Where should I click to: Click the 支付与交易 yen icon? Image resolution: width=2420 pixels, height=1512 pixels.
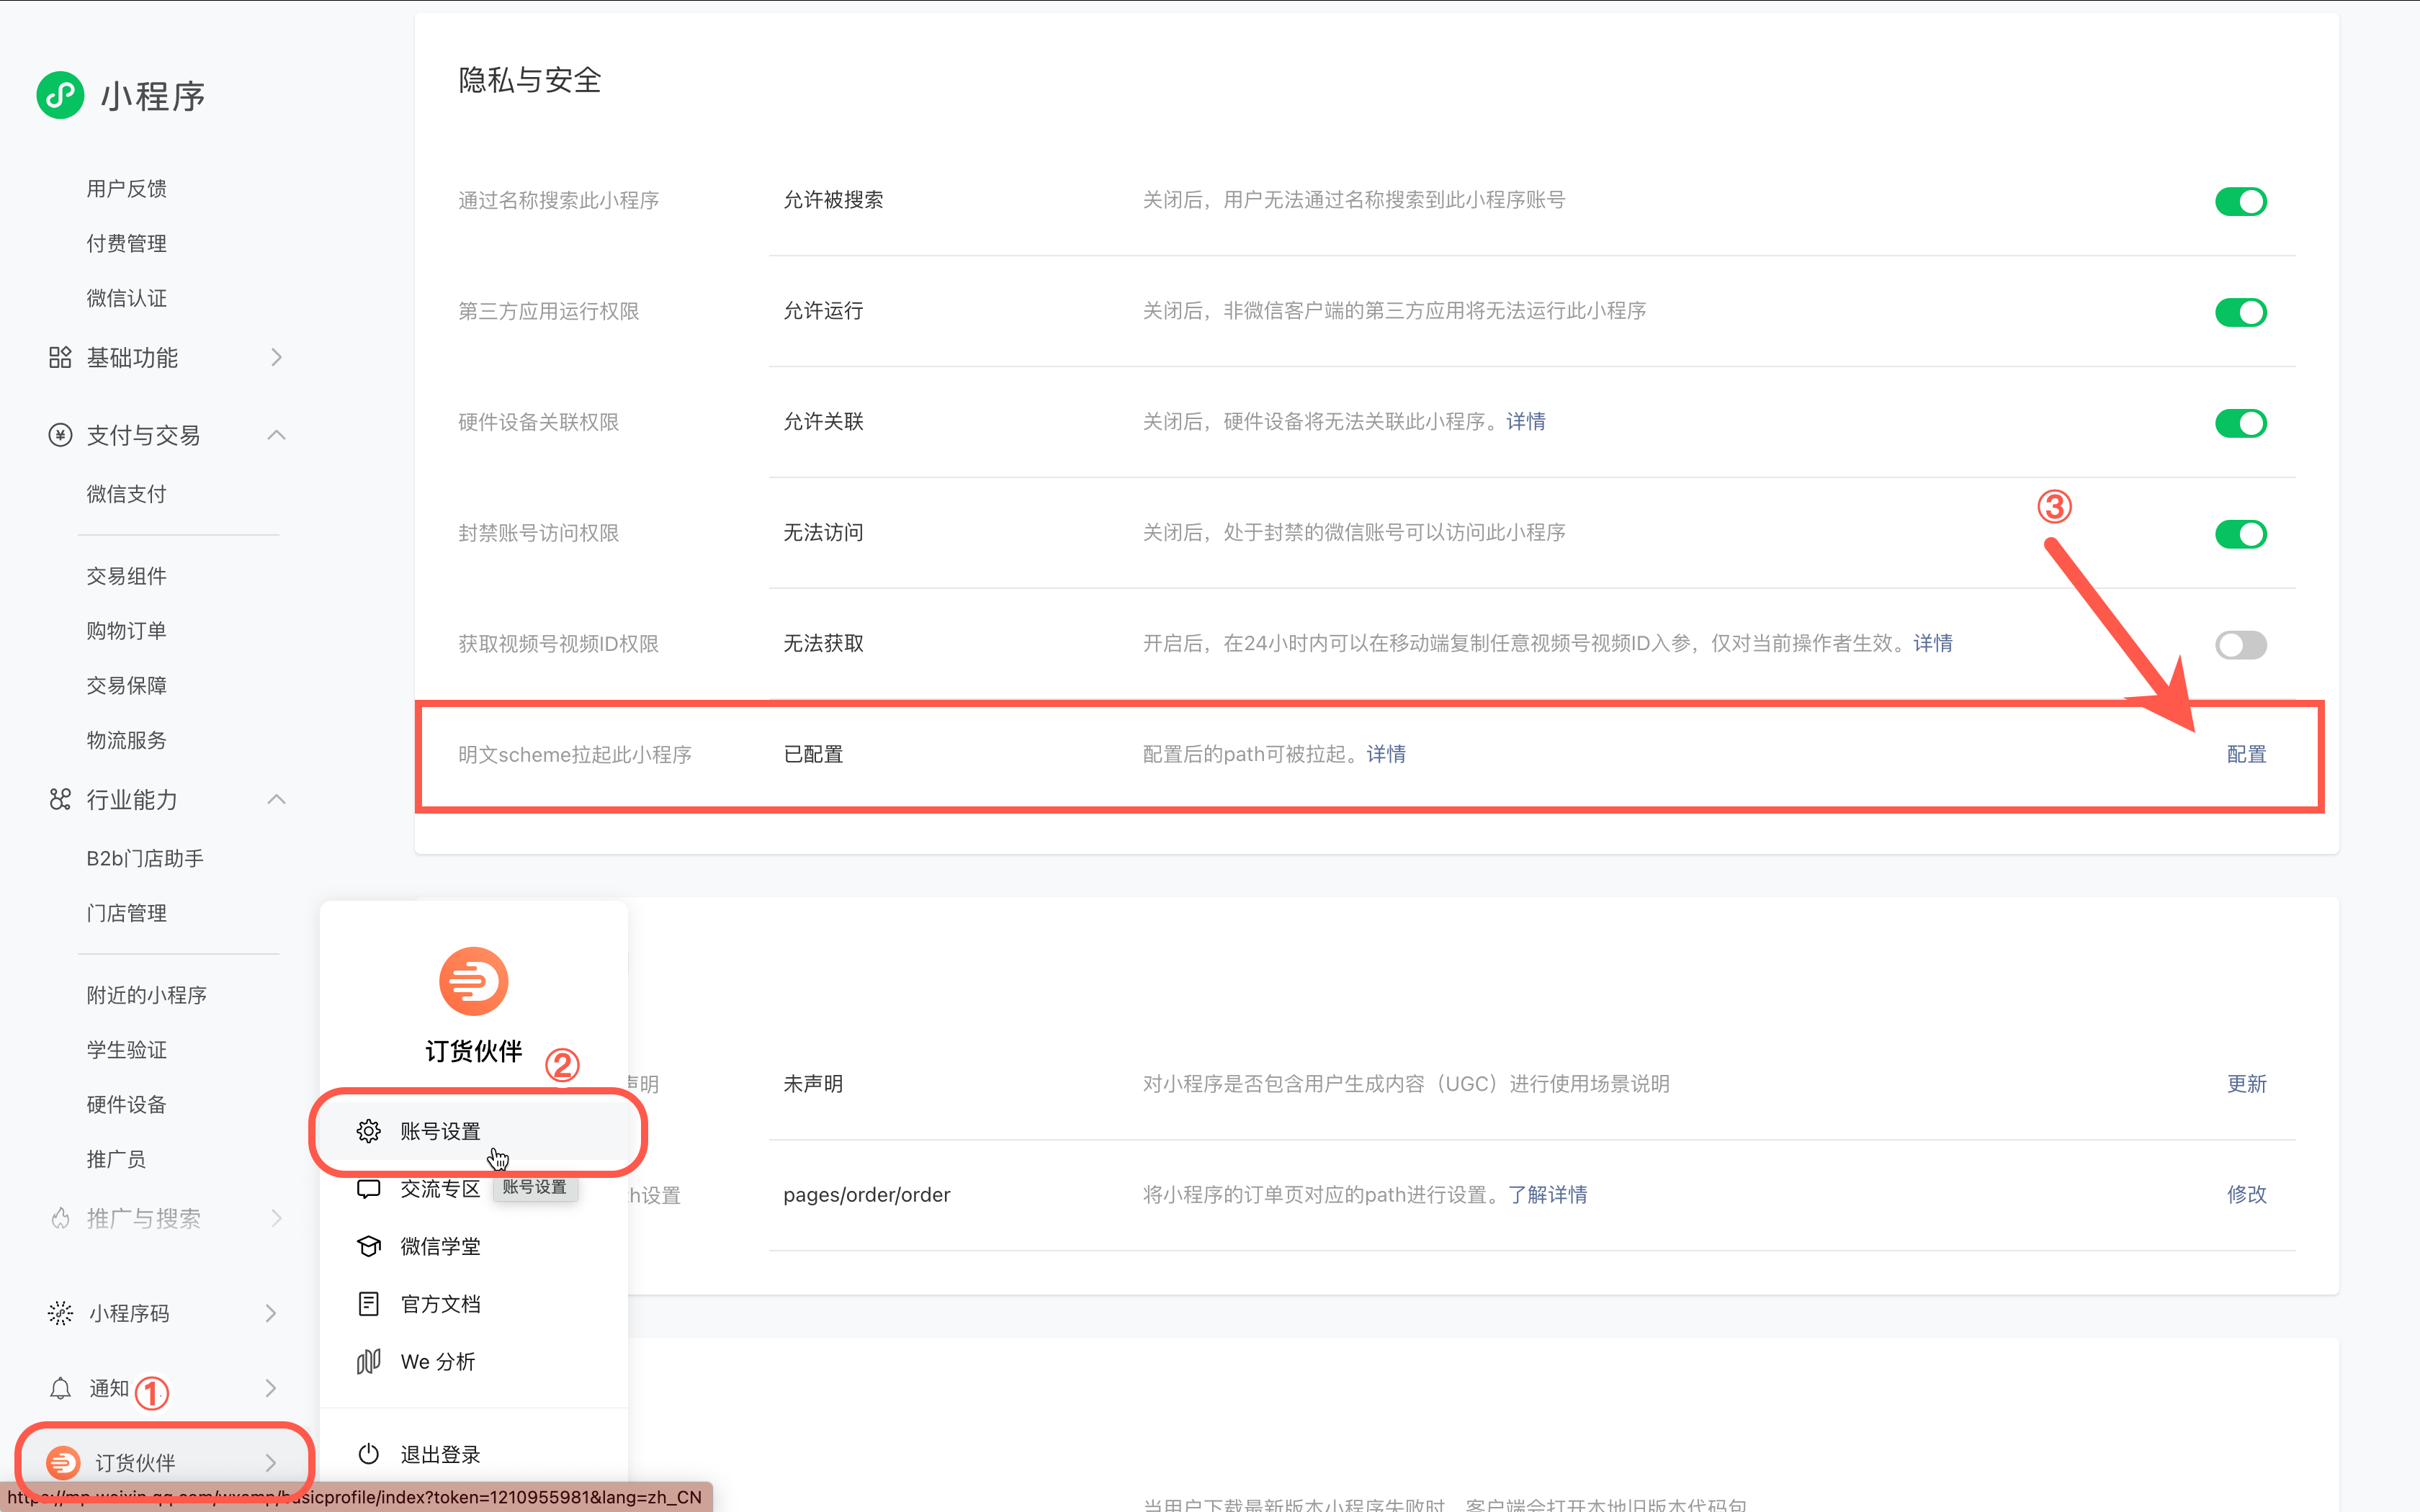tap(60, 435)
